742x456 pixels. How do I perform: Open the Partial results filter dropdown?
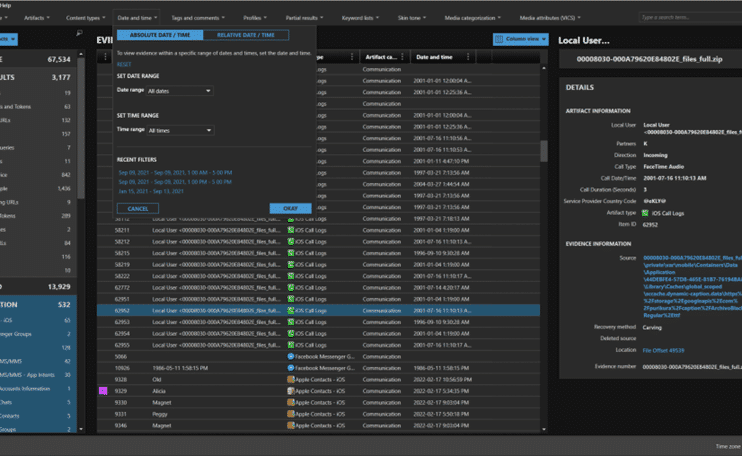click(x=304, y=18)
